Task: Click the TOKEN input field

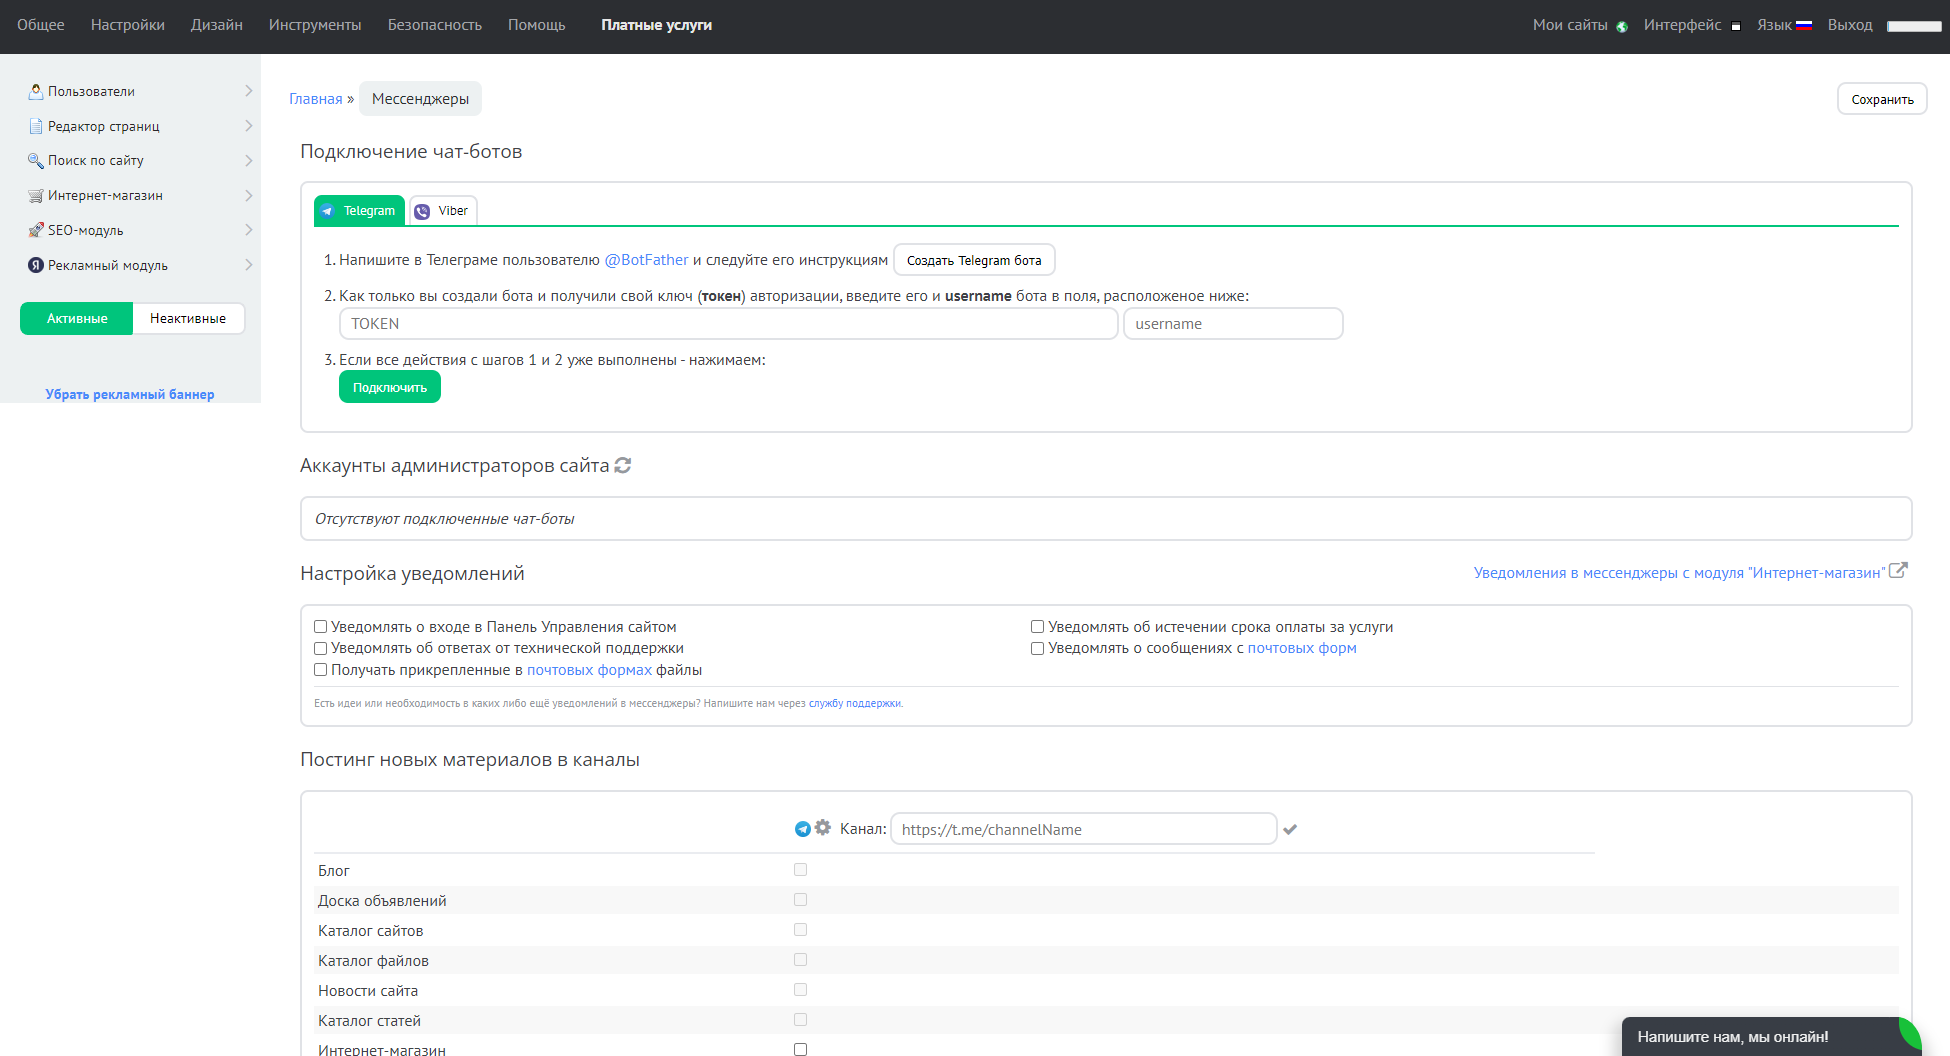Action: [x=728, y=324]
